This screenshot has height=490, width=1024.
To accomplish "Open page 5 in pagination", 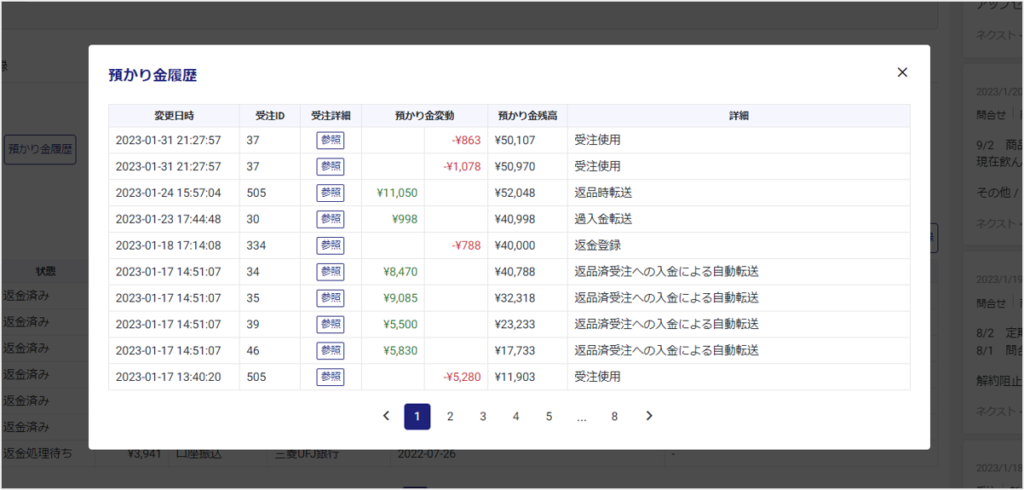I will coord(549,416).
